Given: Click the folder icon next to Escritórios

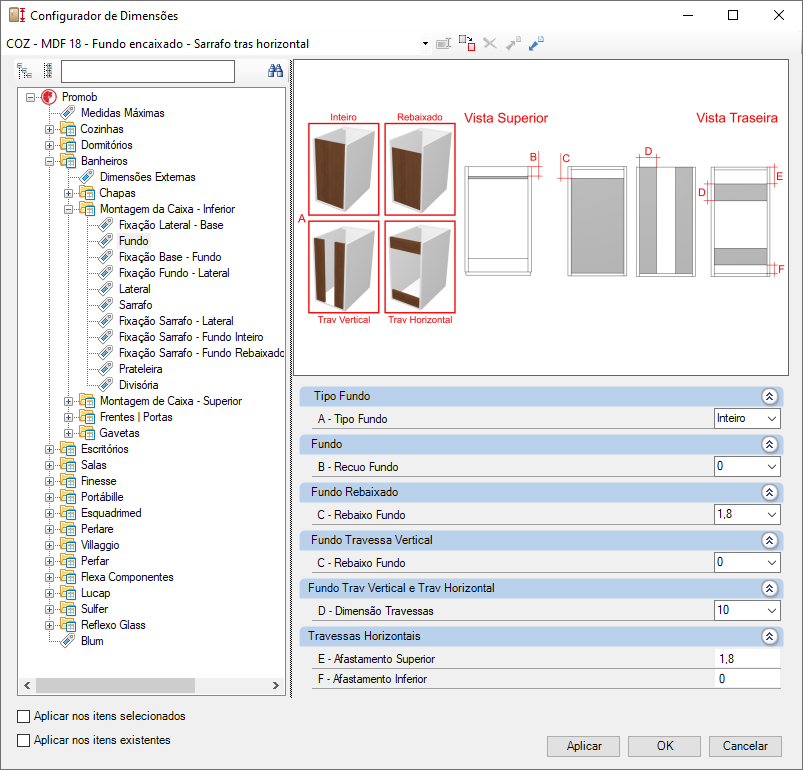Looking at the screenshot, I should 68,449.
